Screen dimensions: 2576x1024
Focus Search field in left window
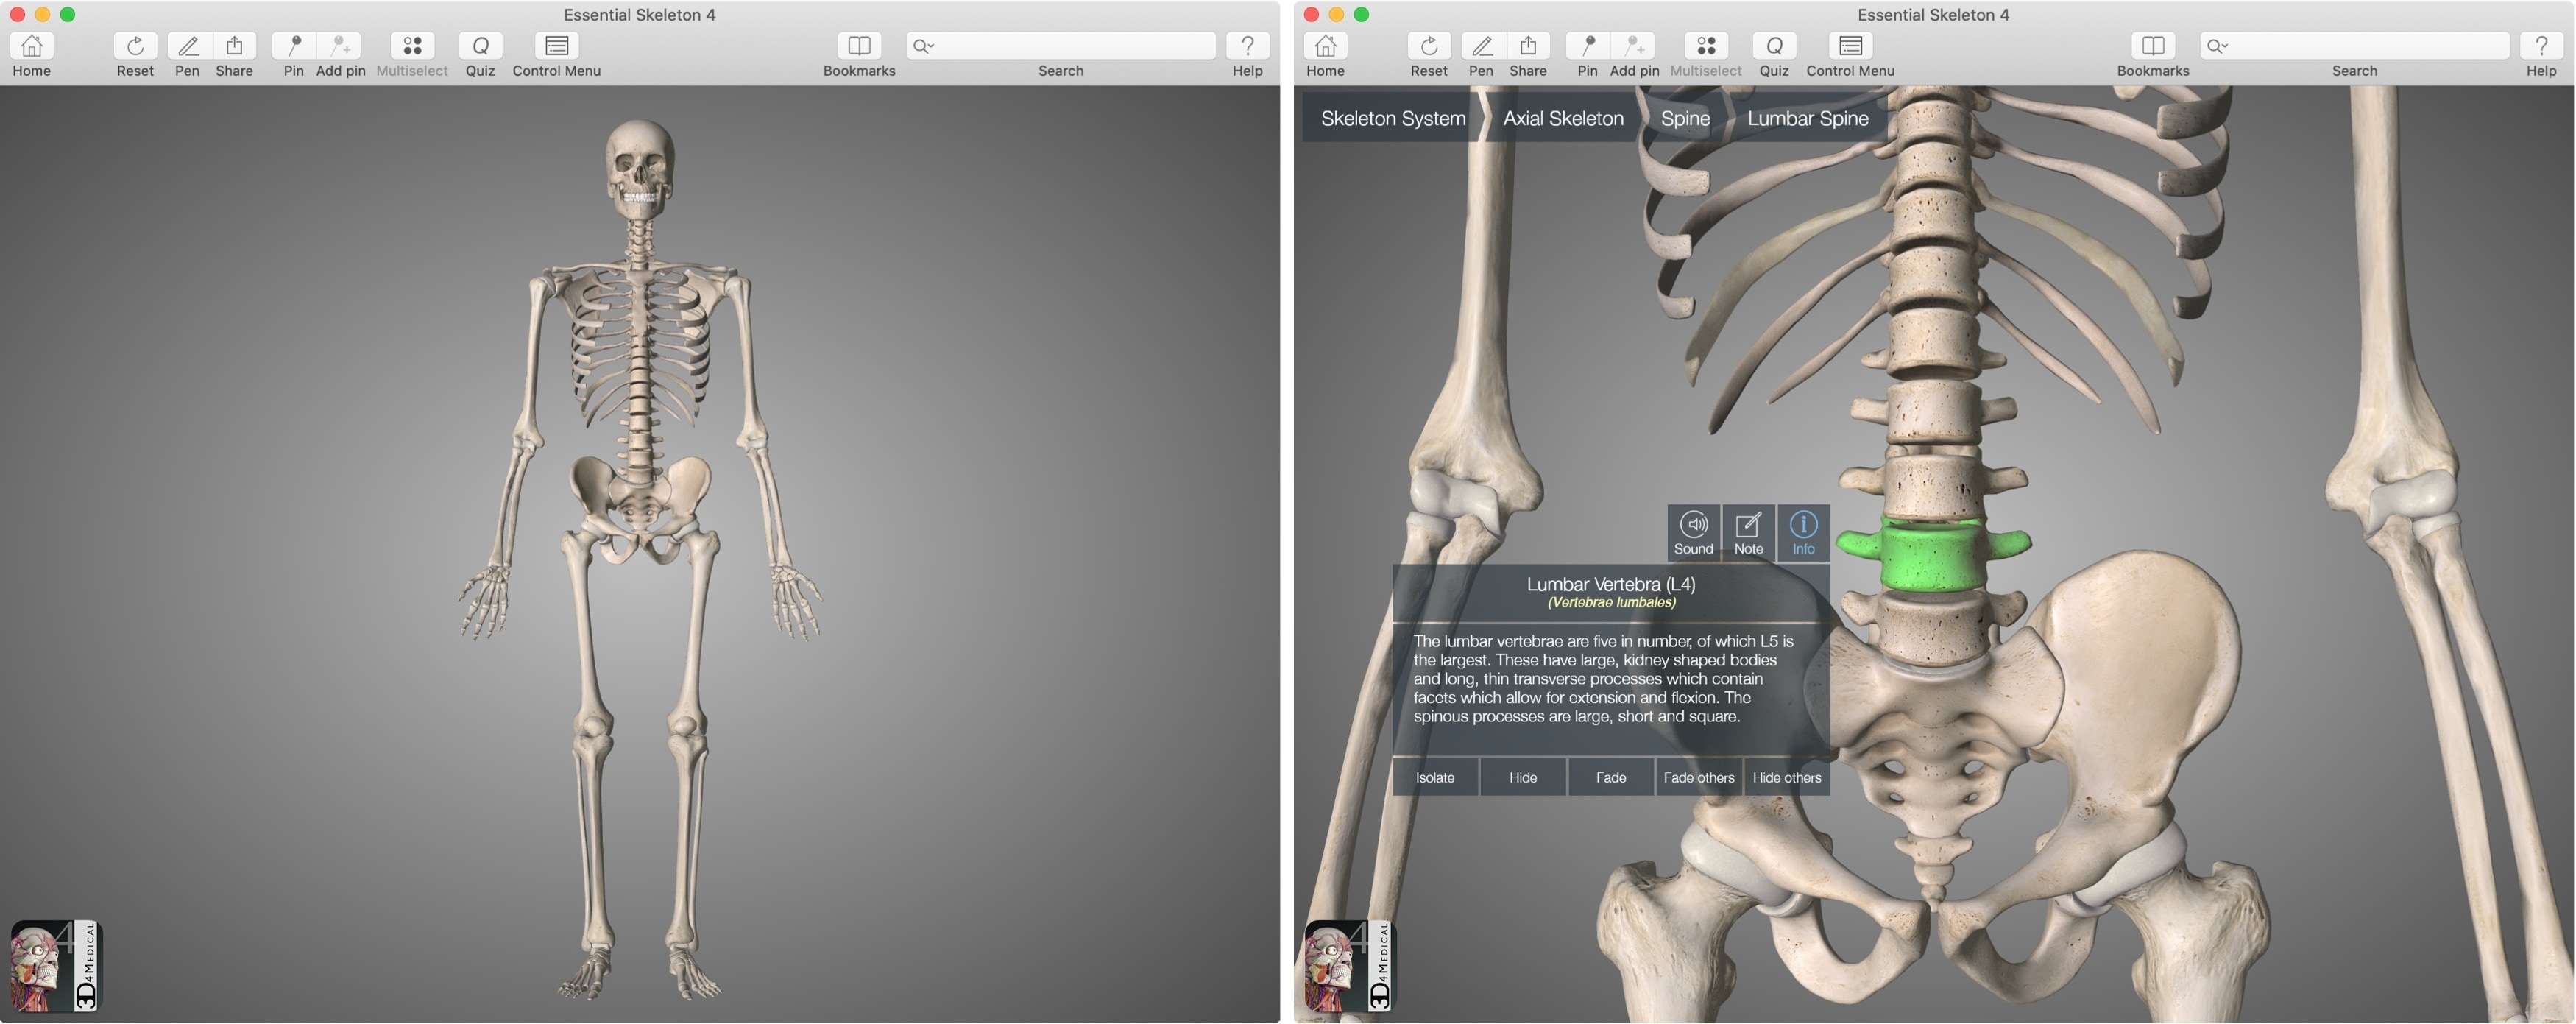[x=1061, y=46]
